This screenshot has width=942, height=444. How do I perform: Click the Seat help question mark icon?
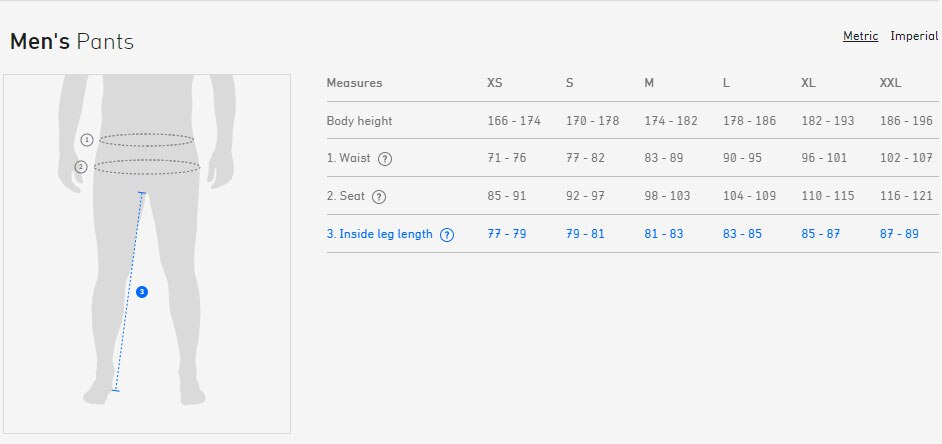point(378,197)
